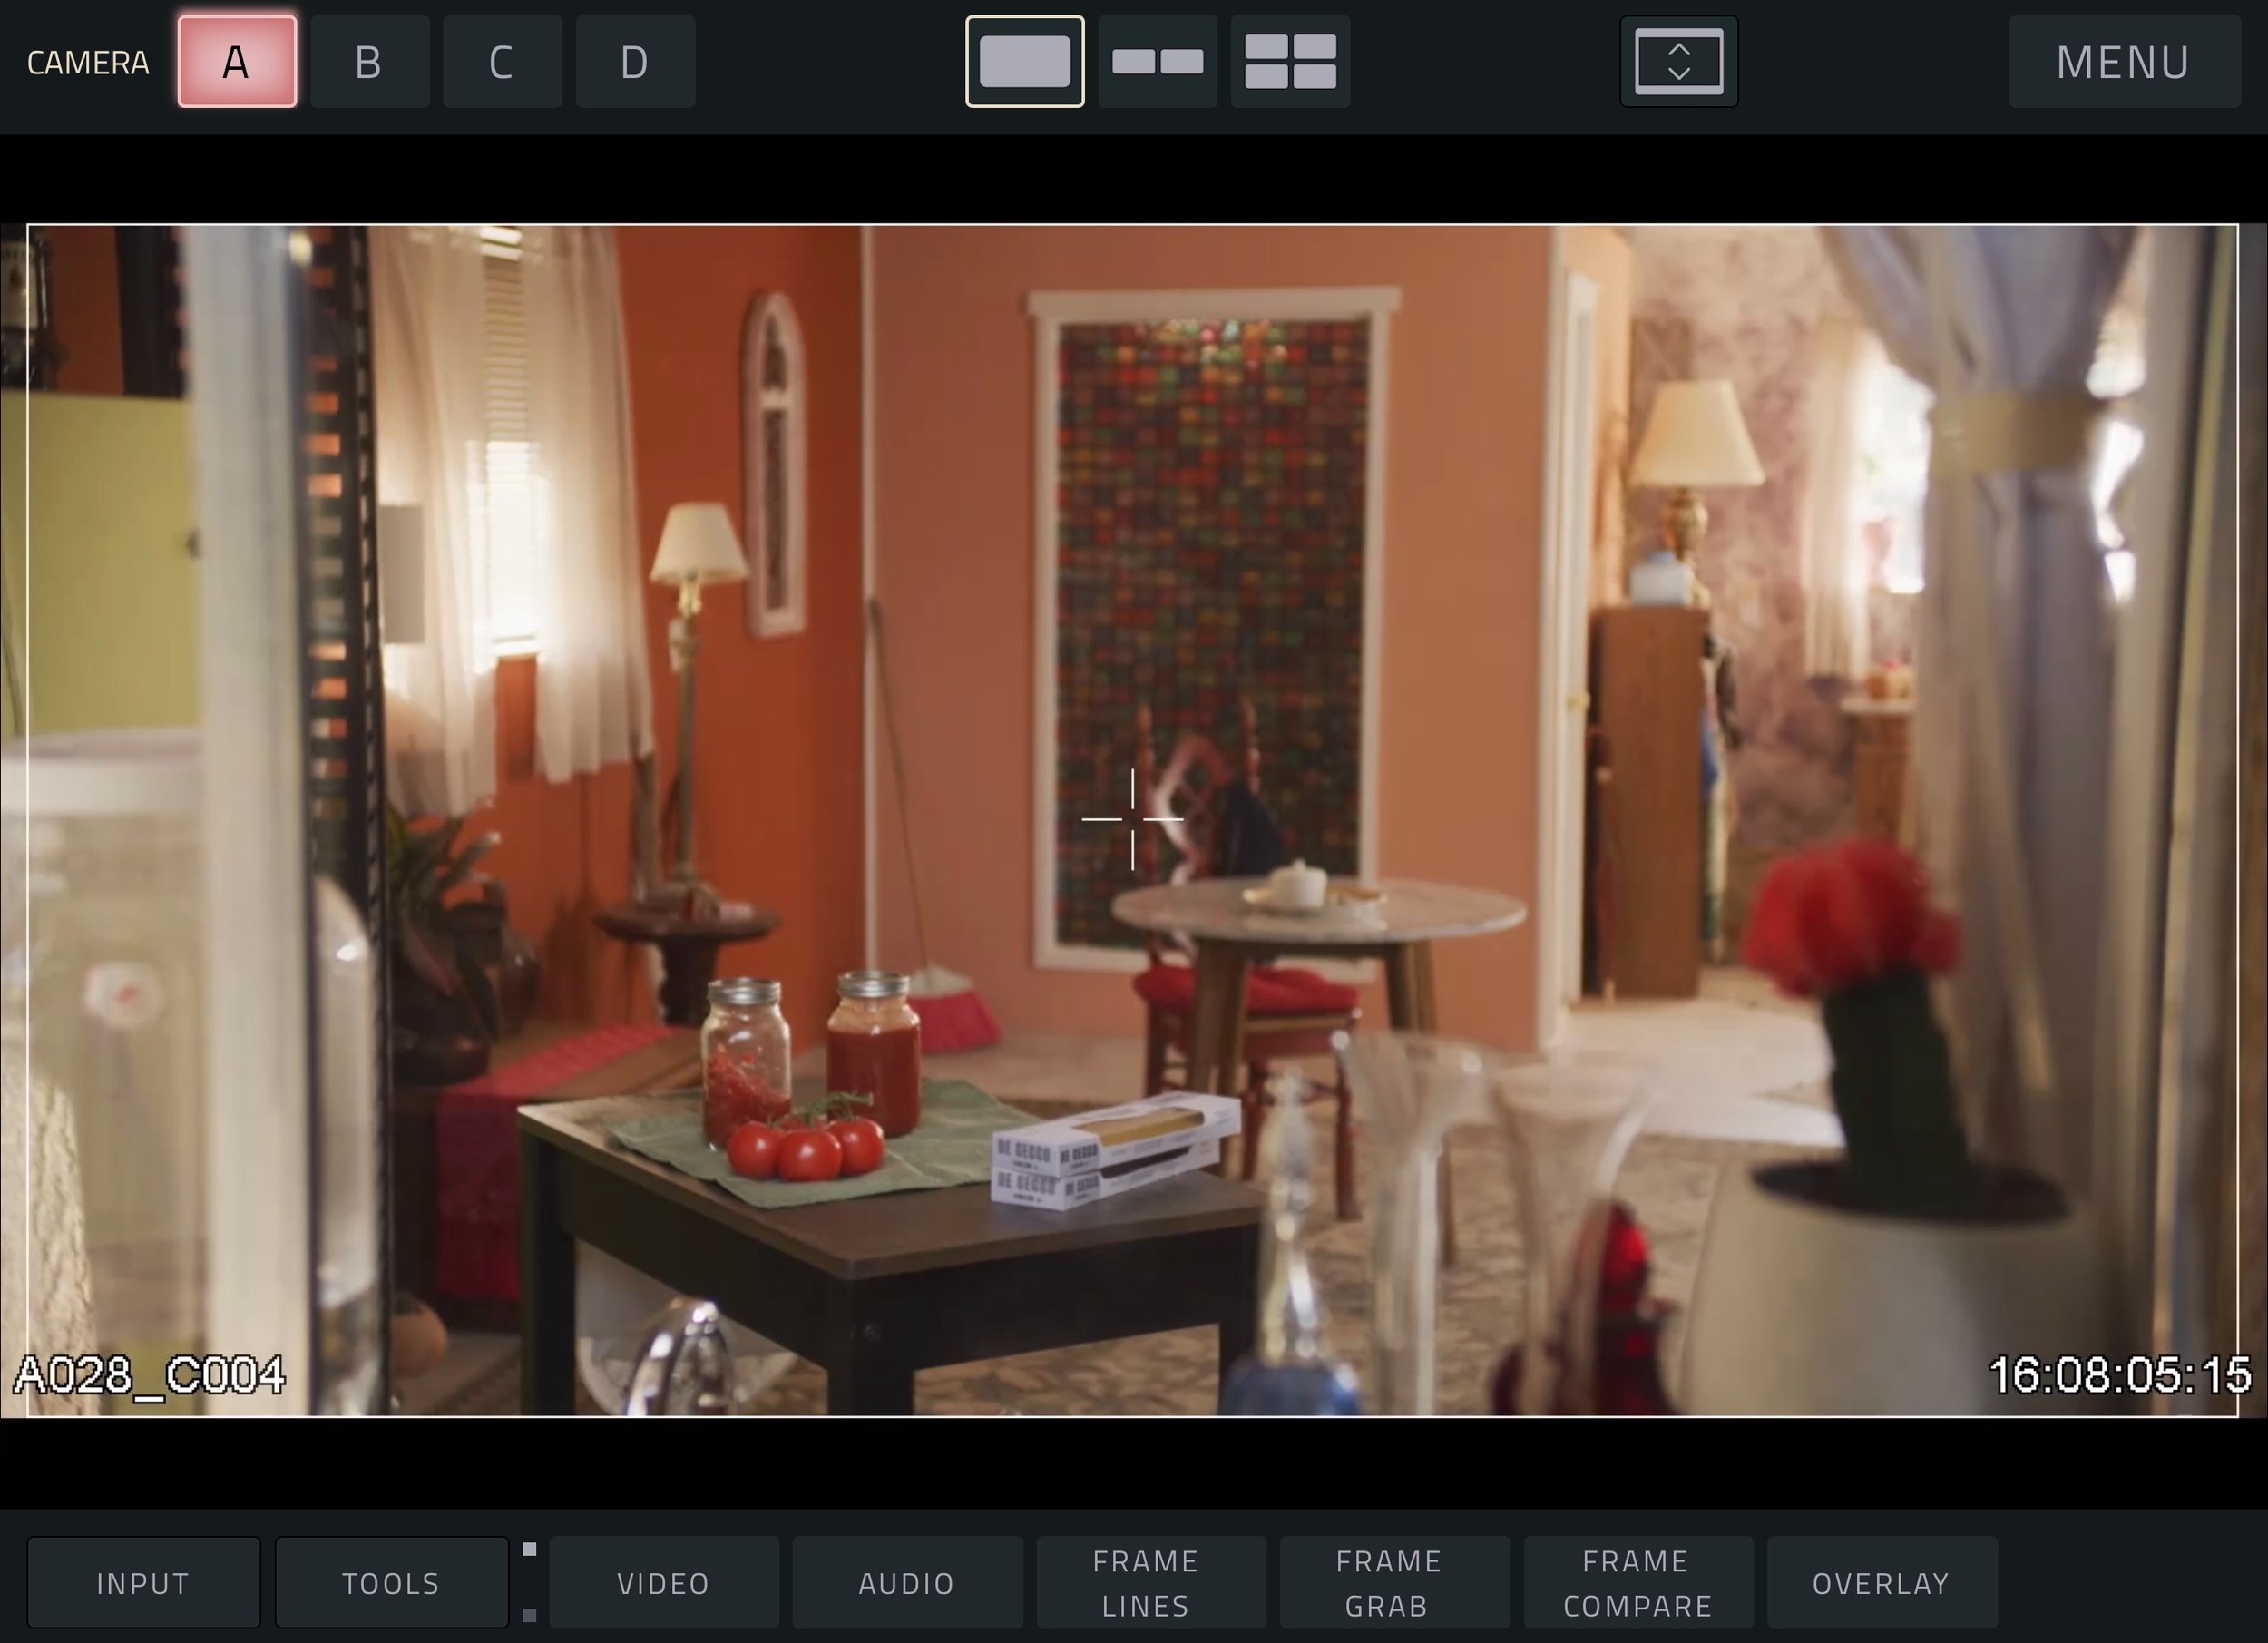Click the center crosshair in the video
The width and height of the screenshot is (2268, 1643).
(x=1132, y=819)
